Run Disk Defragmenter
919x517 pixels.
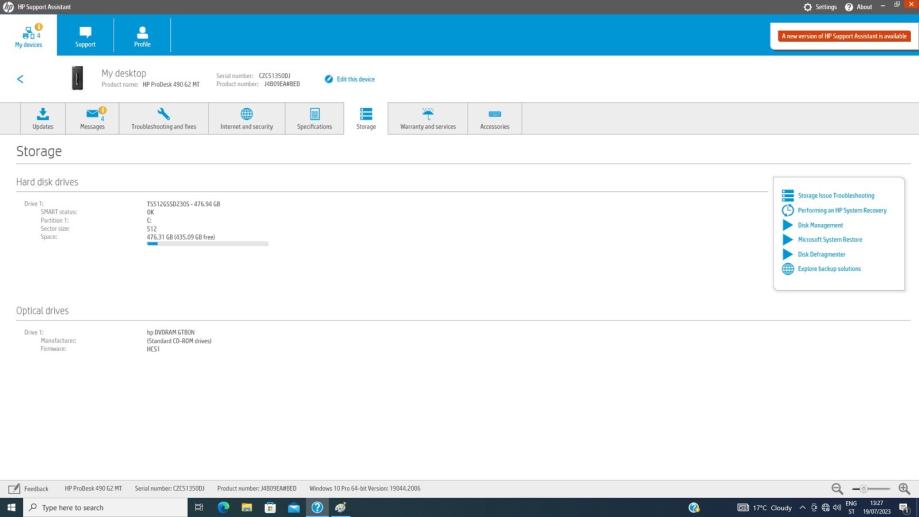(x=821, y=254)
